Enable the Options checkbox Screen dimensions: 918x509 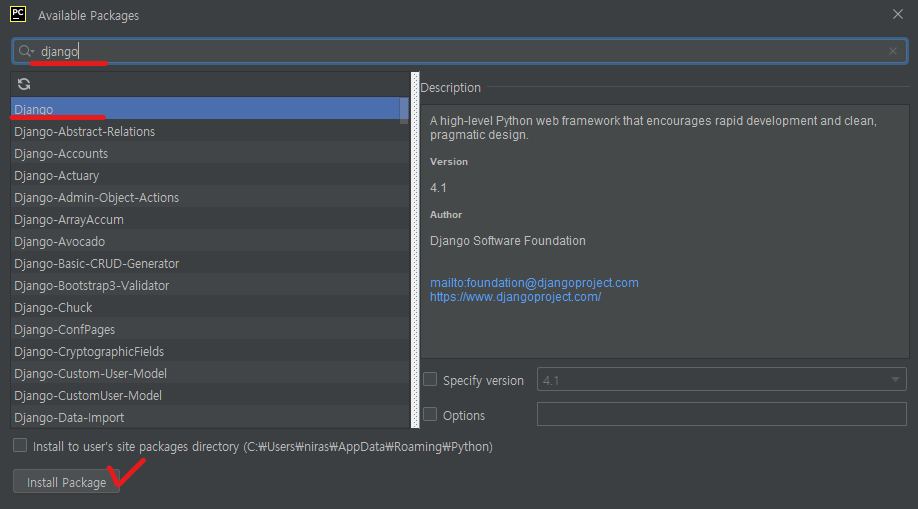430,415
